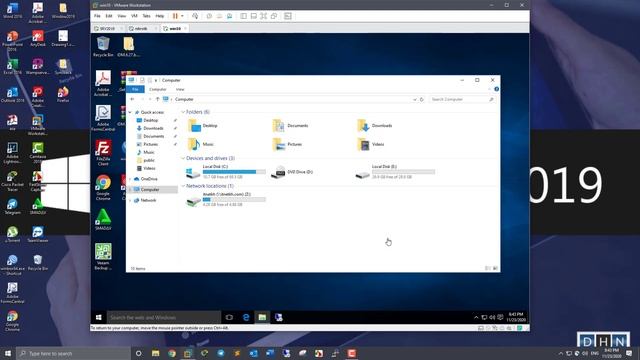Select Pictures in the navigation pane
The height and width of the screenshot is (360, 640).
click(150, 144)
